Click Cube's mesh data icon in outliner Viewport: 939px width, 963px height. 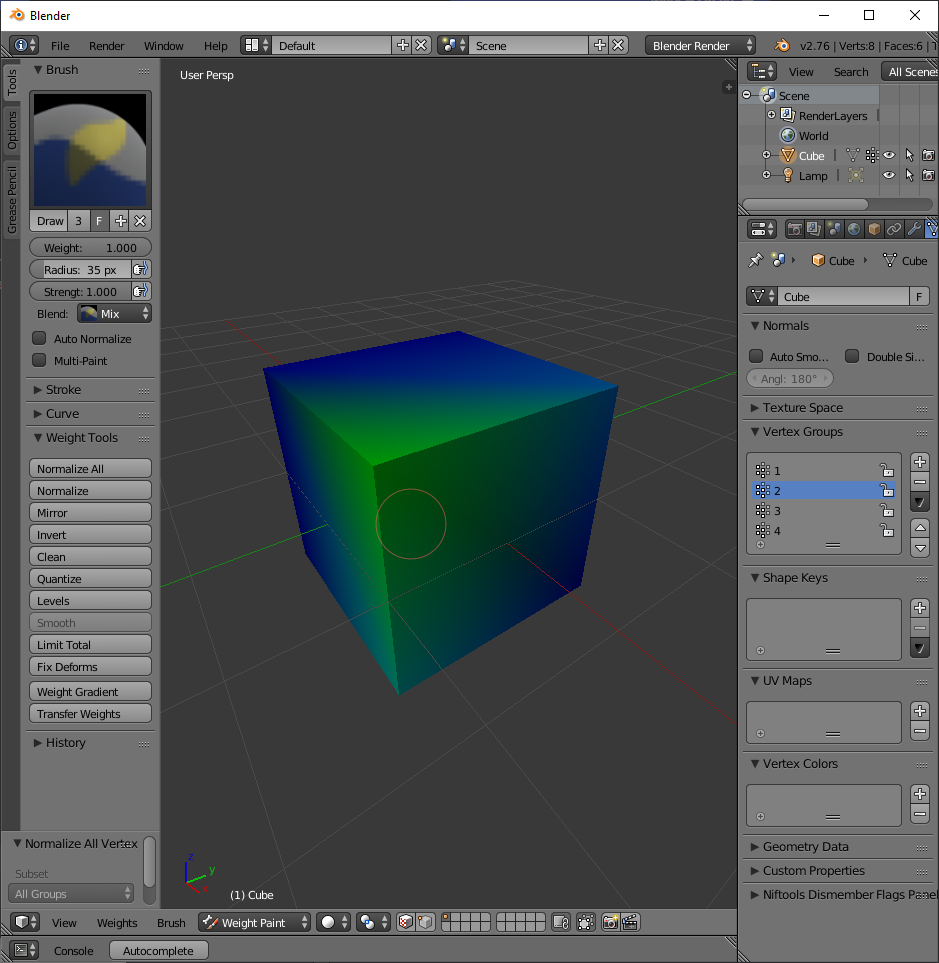pyautogui.click(x=853, y=155)
